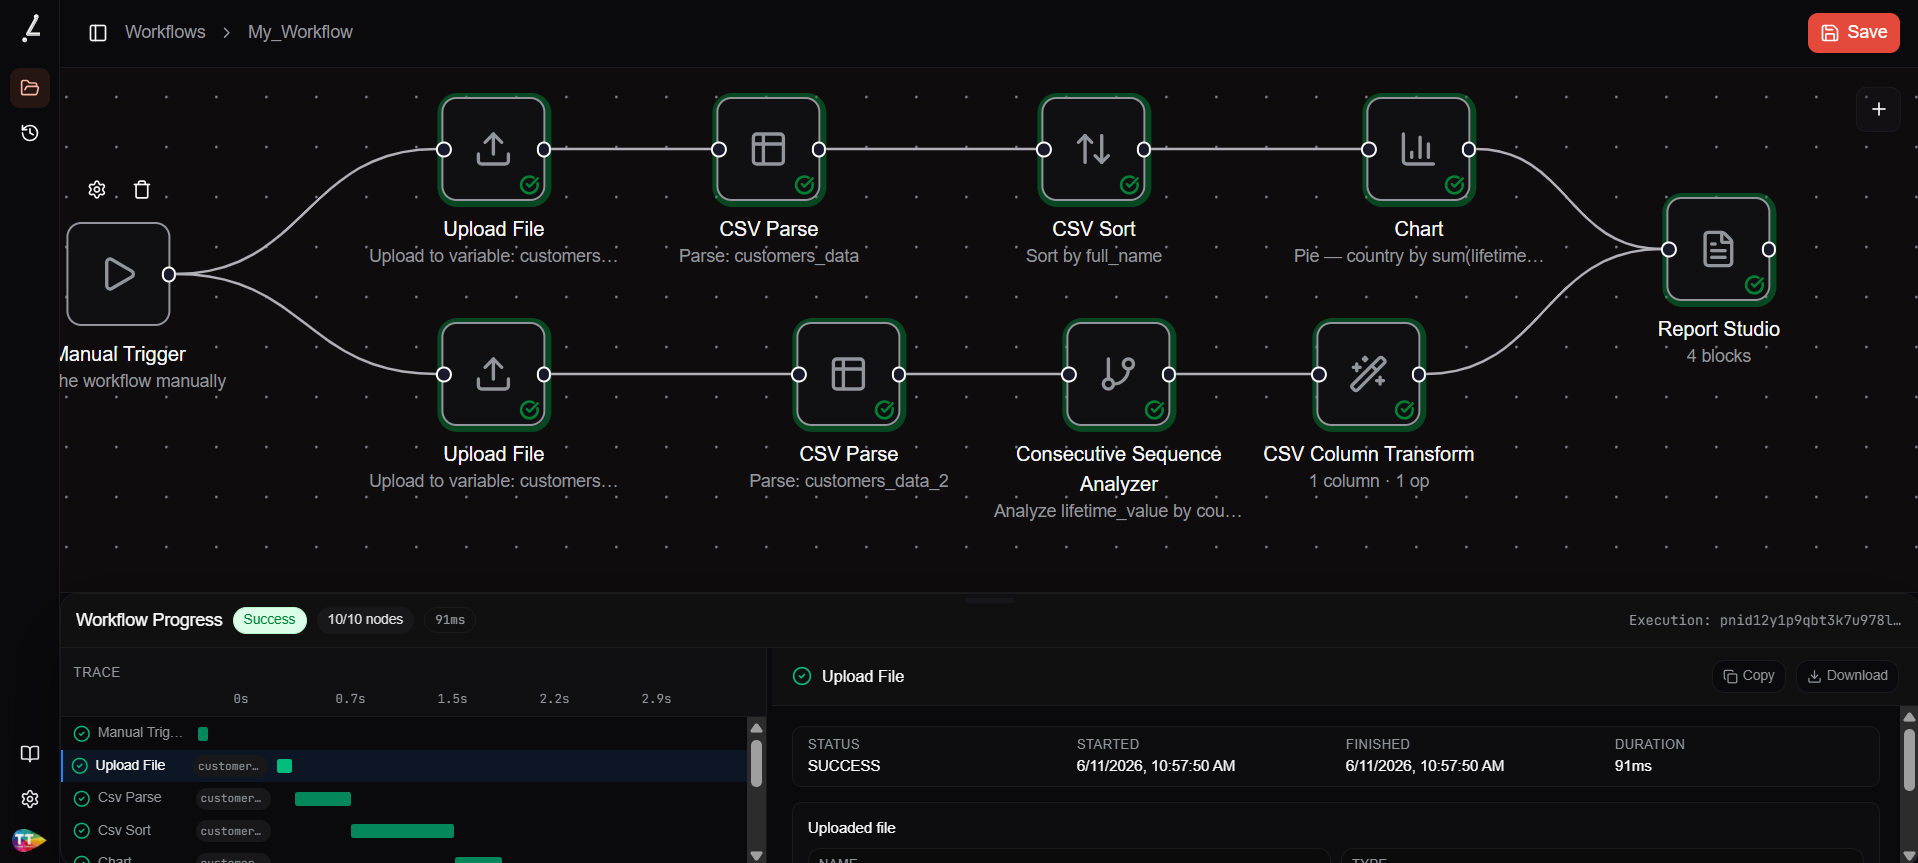Click the 91ms total duration badge

coord(450,620)
